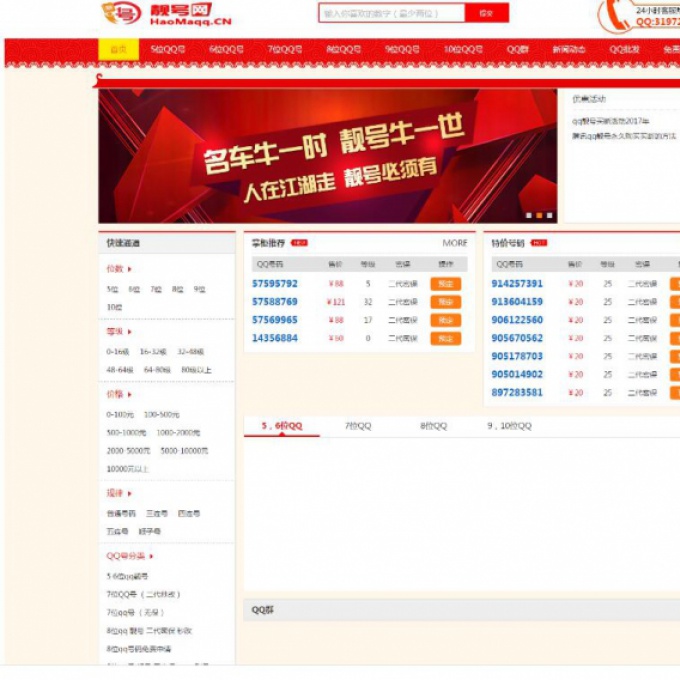Open the 5位QQ号 navigation item

tap(168, 49)
